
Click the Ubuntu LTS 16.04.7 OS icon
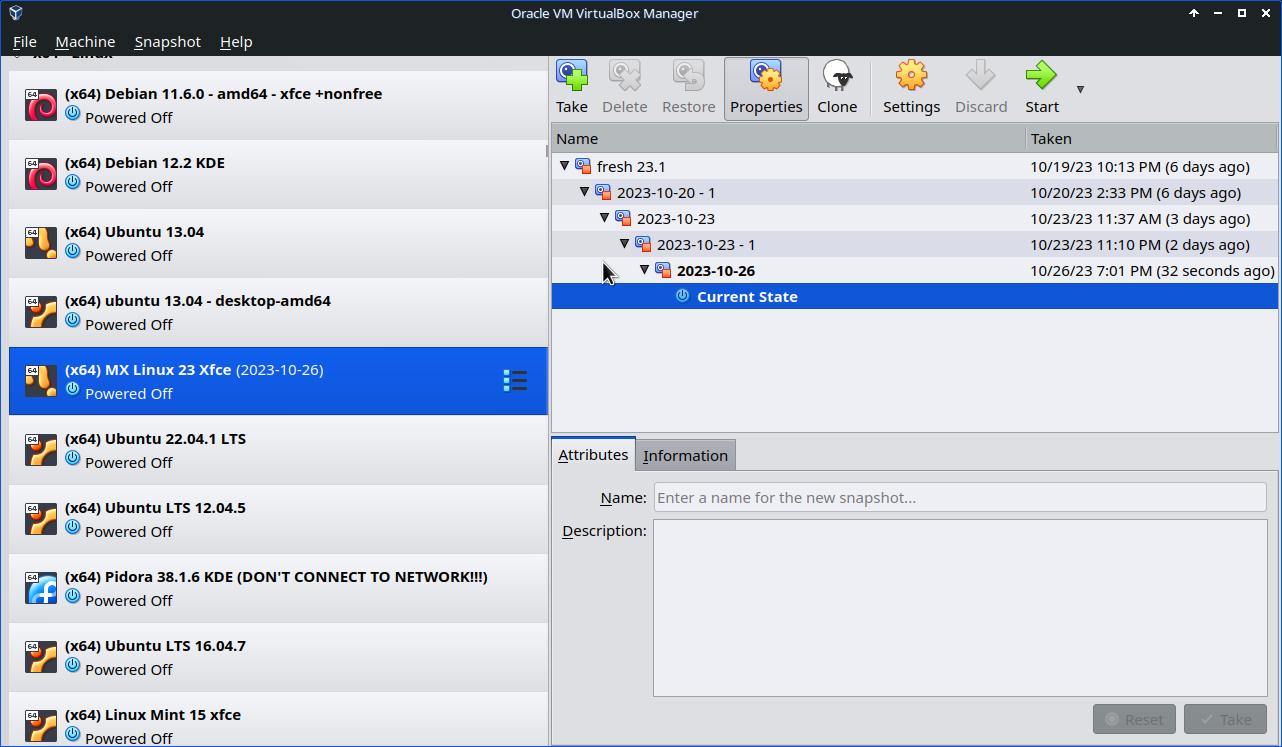coord(41,657)
